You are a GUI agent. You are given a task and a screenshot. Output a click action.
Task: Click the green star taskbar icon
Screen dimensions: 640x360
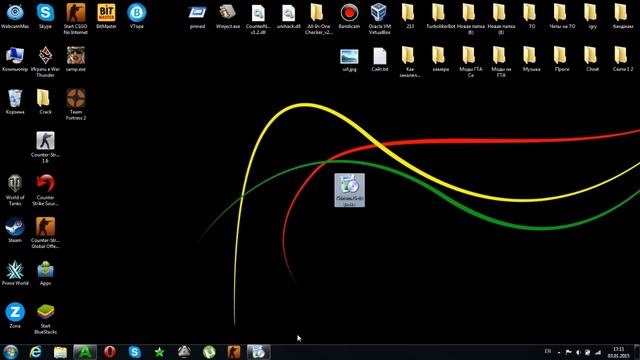coord(159,352)
